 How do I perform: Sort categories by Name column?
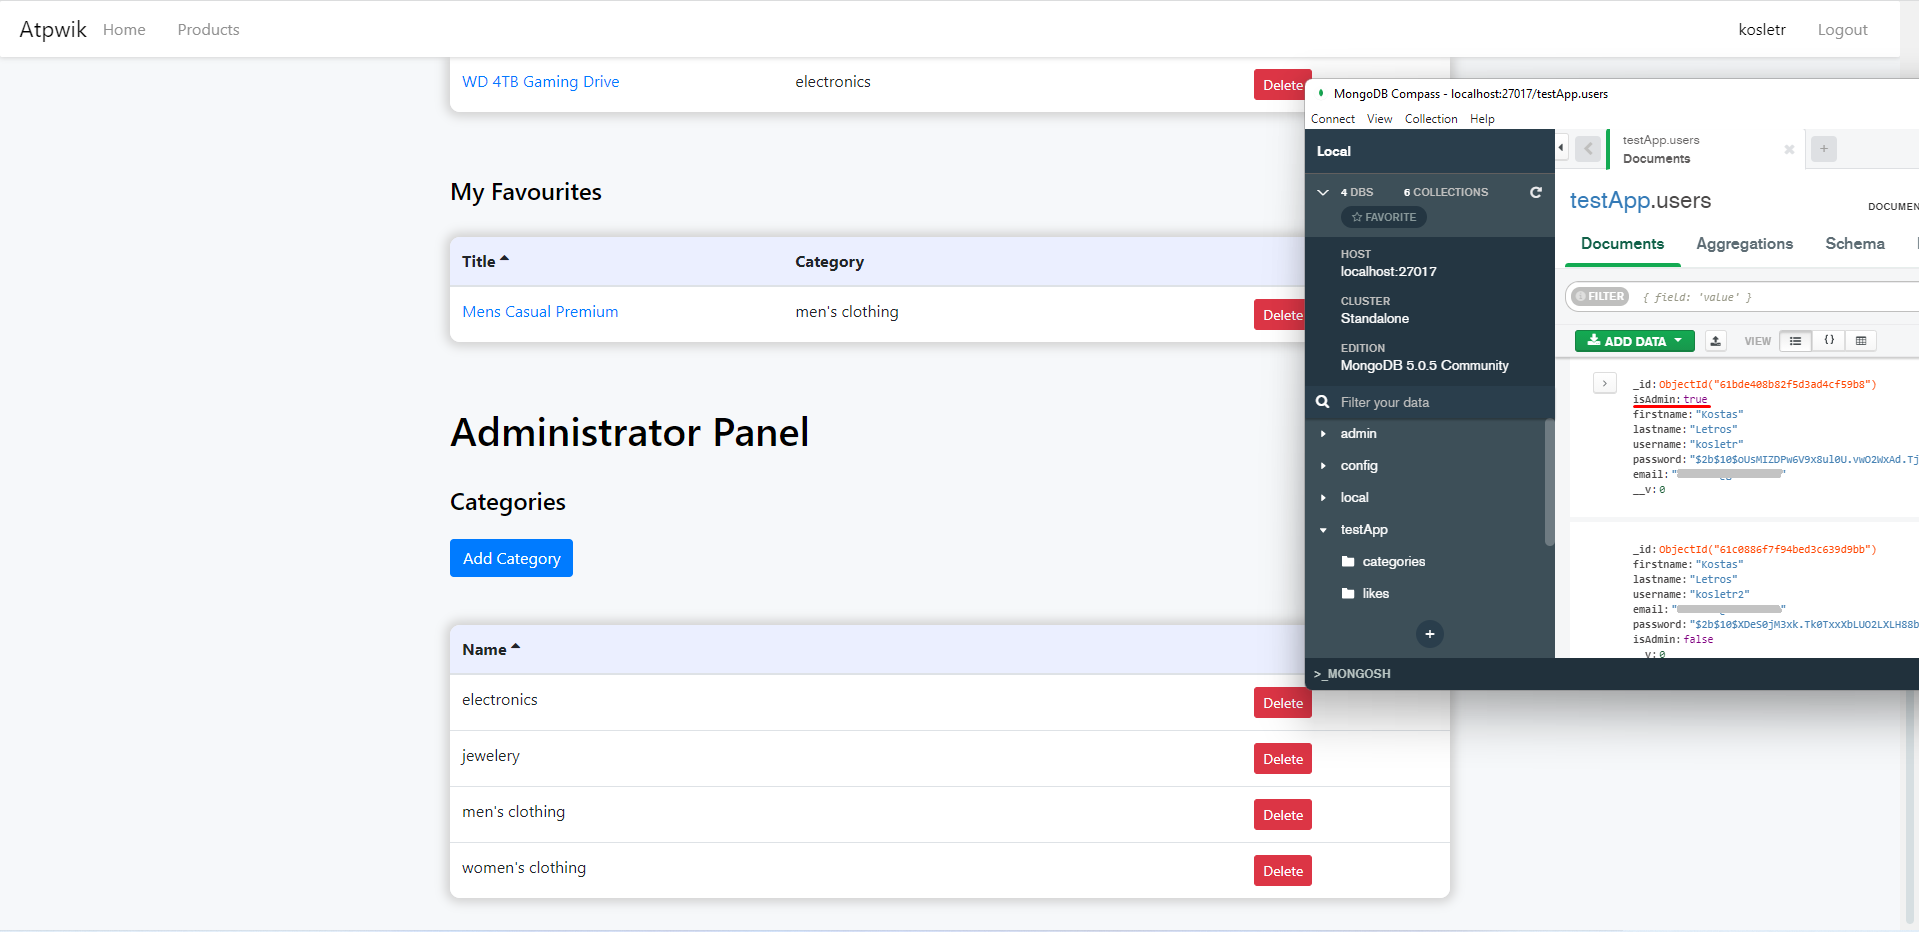pyautogui.click(x=491, y=649)
